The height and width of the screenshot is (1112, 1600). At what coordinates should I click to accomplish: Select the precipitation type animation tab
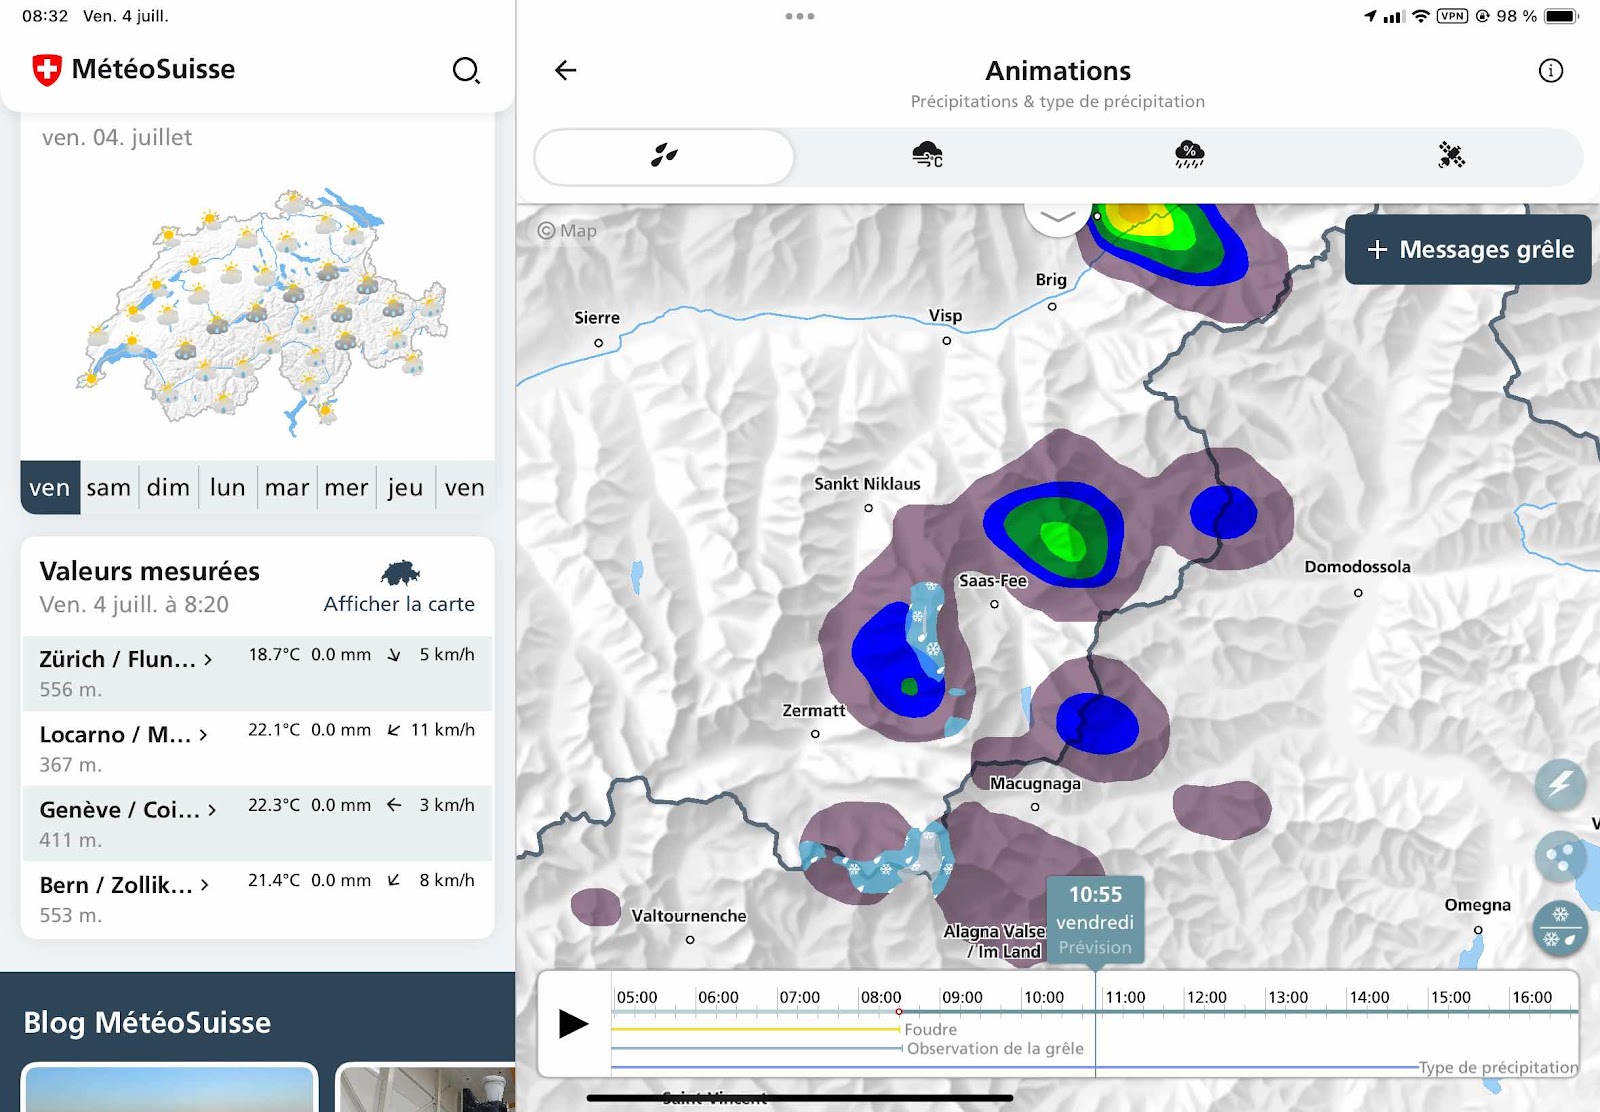tap(665, 156)
